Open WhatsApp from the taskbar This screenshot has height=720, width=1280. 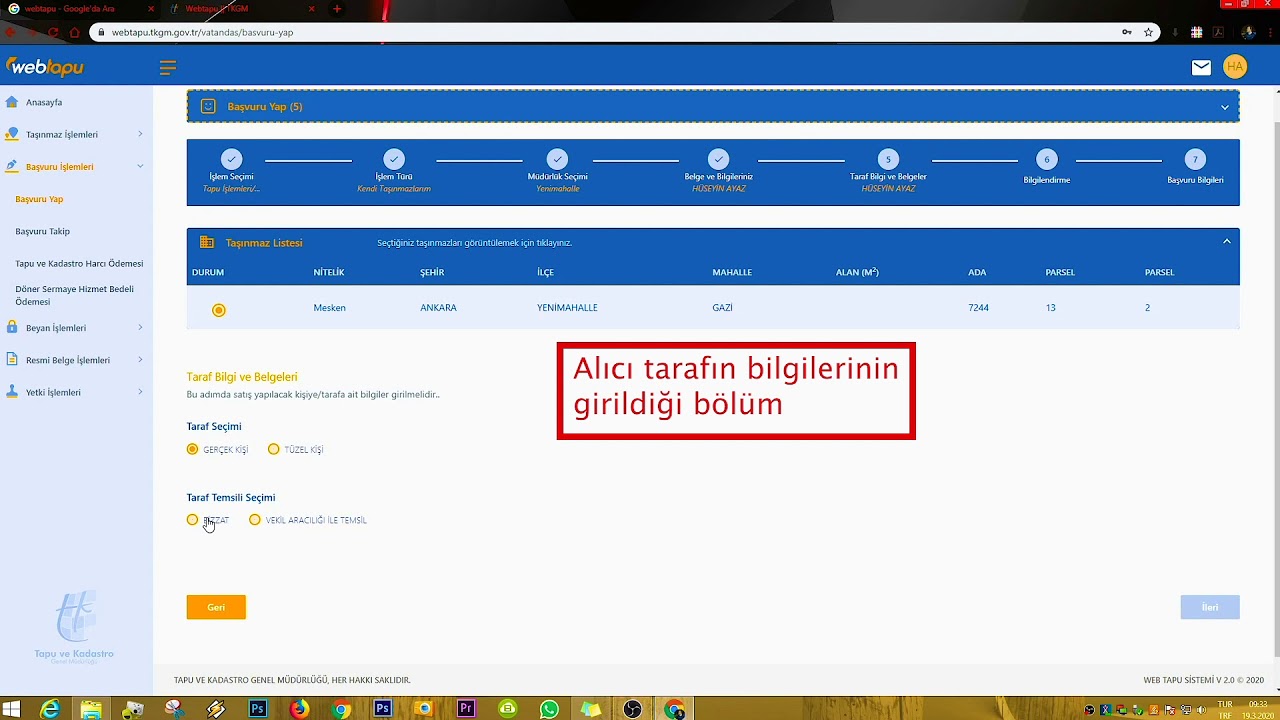point(549,709)
